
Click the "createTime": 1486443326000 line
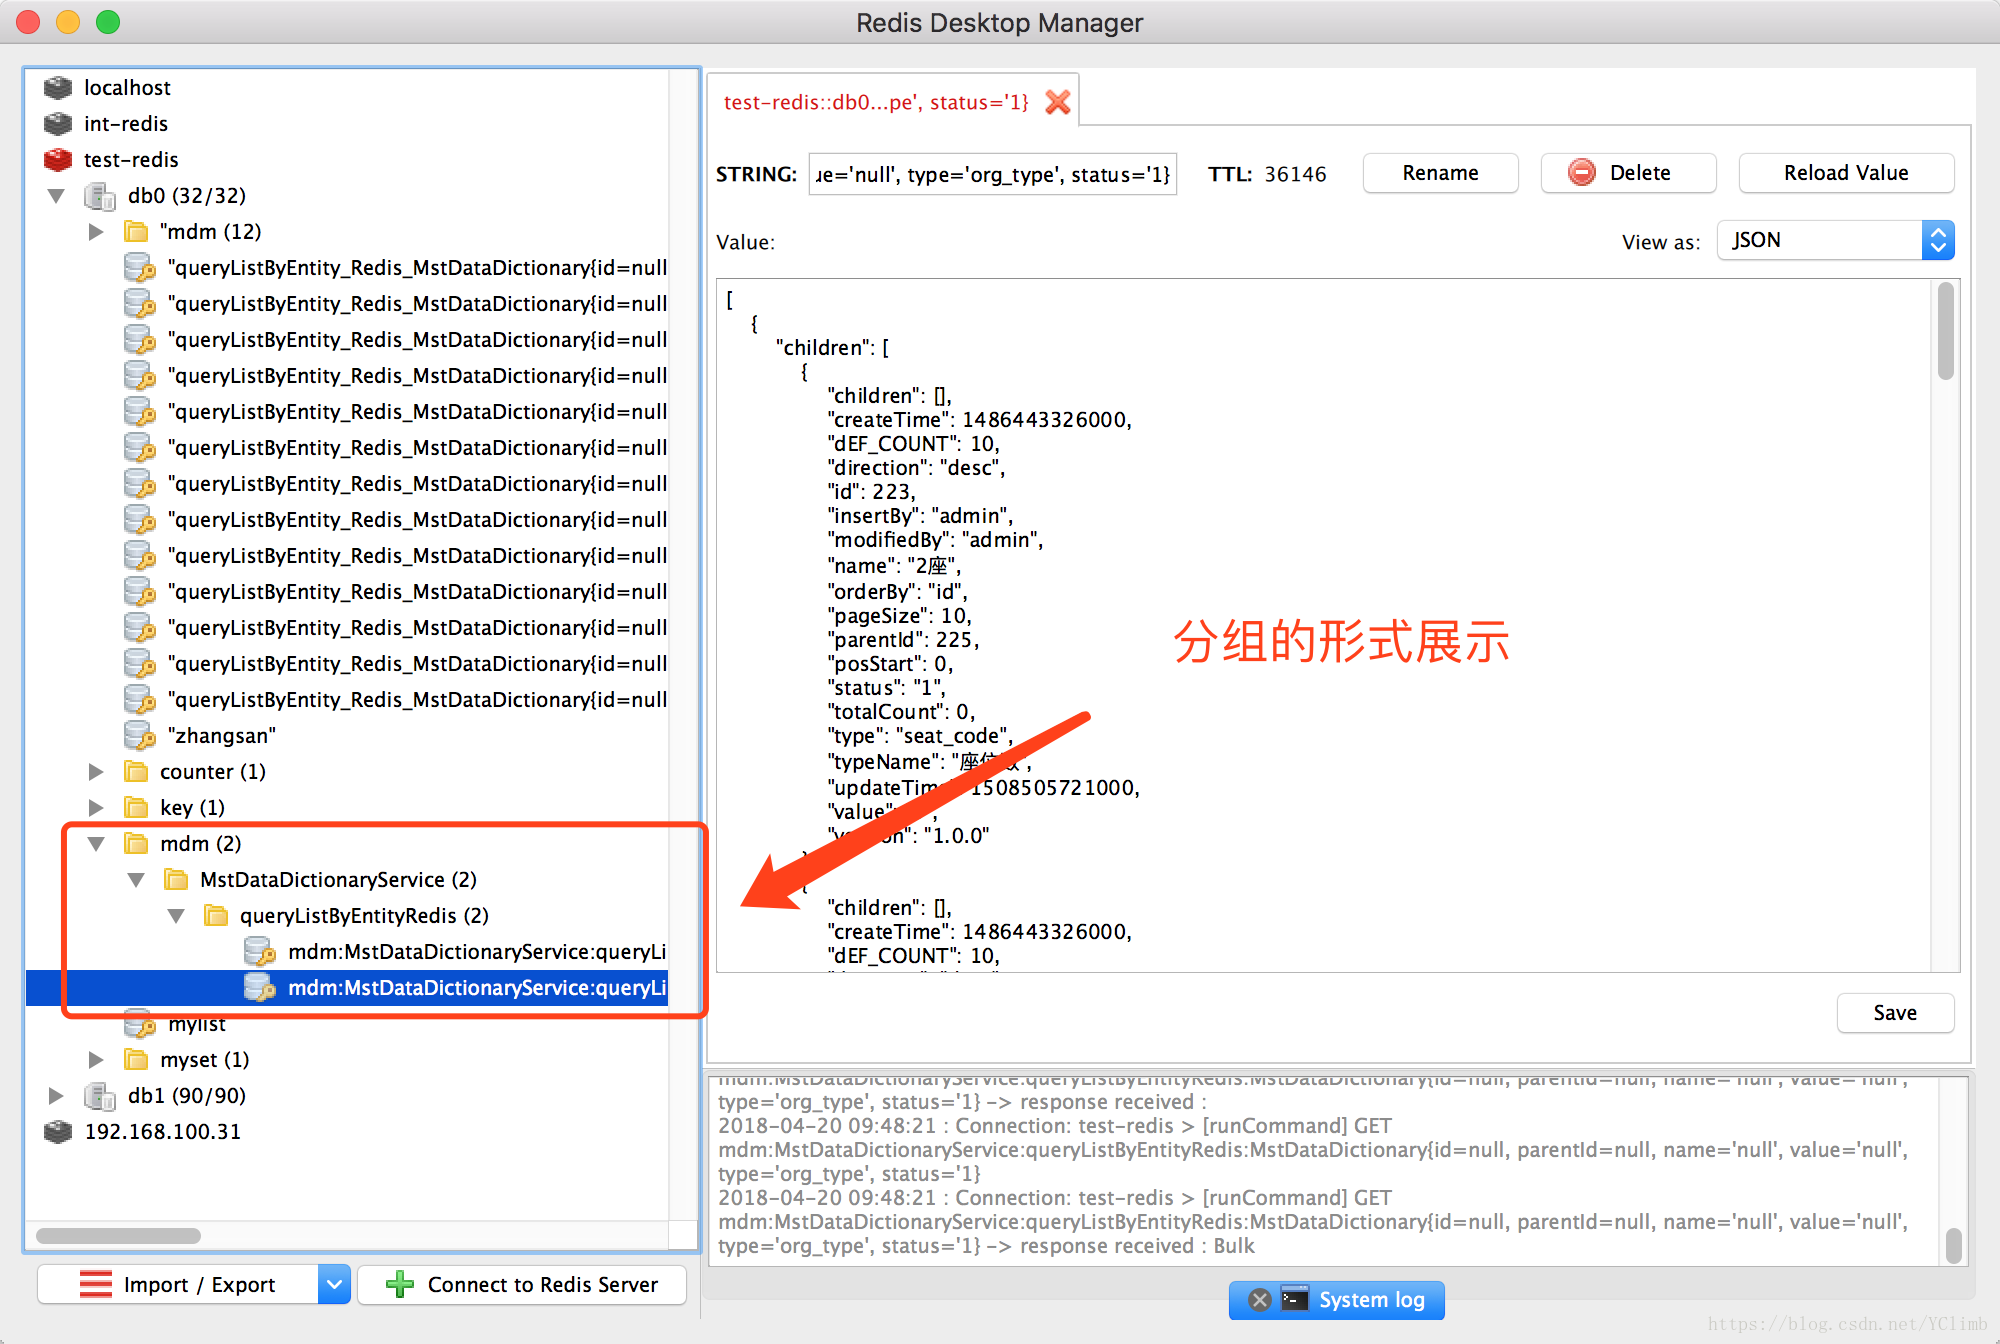[x=980, y=420]
